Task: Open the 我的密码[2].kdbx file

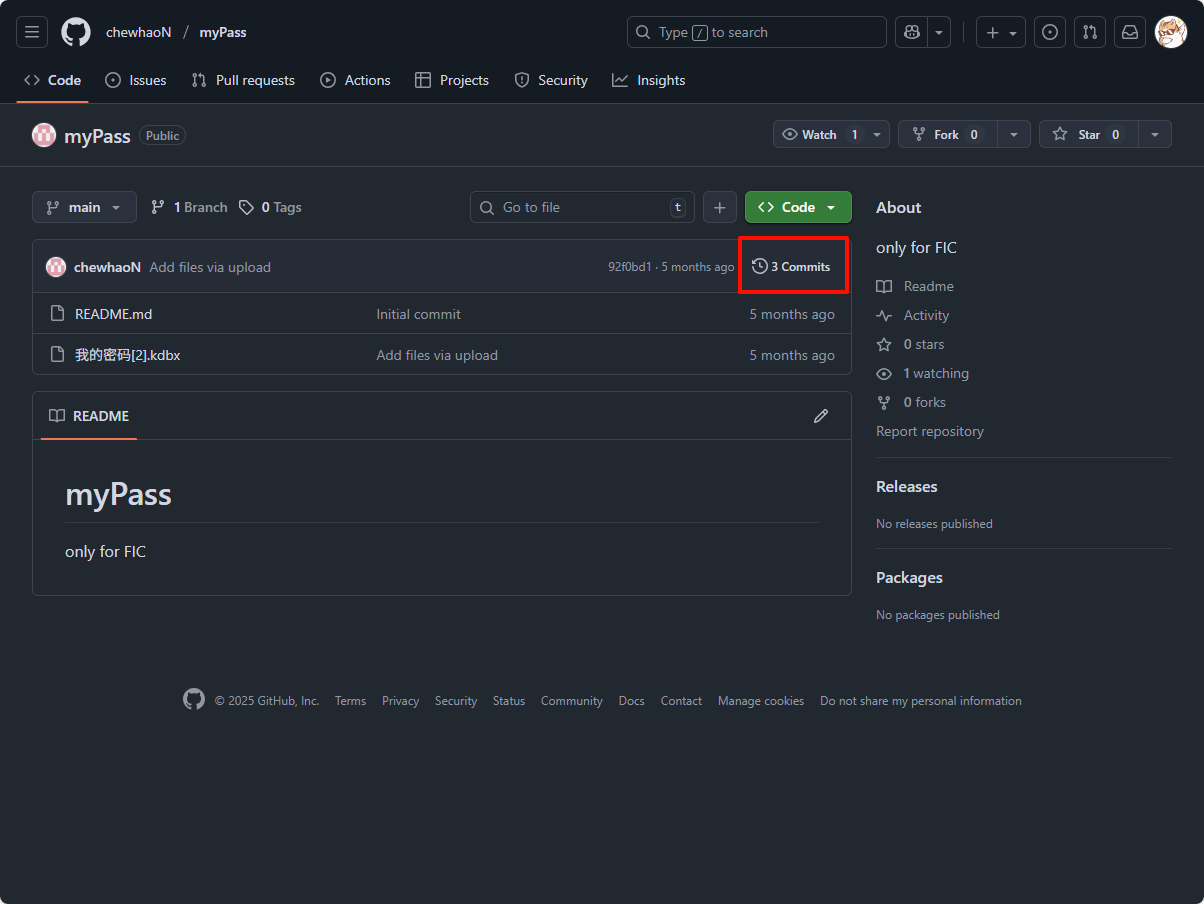Action: coord(127,355)
